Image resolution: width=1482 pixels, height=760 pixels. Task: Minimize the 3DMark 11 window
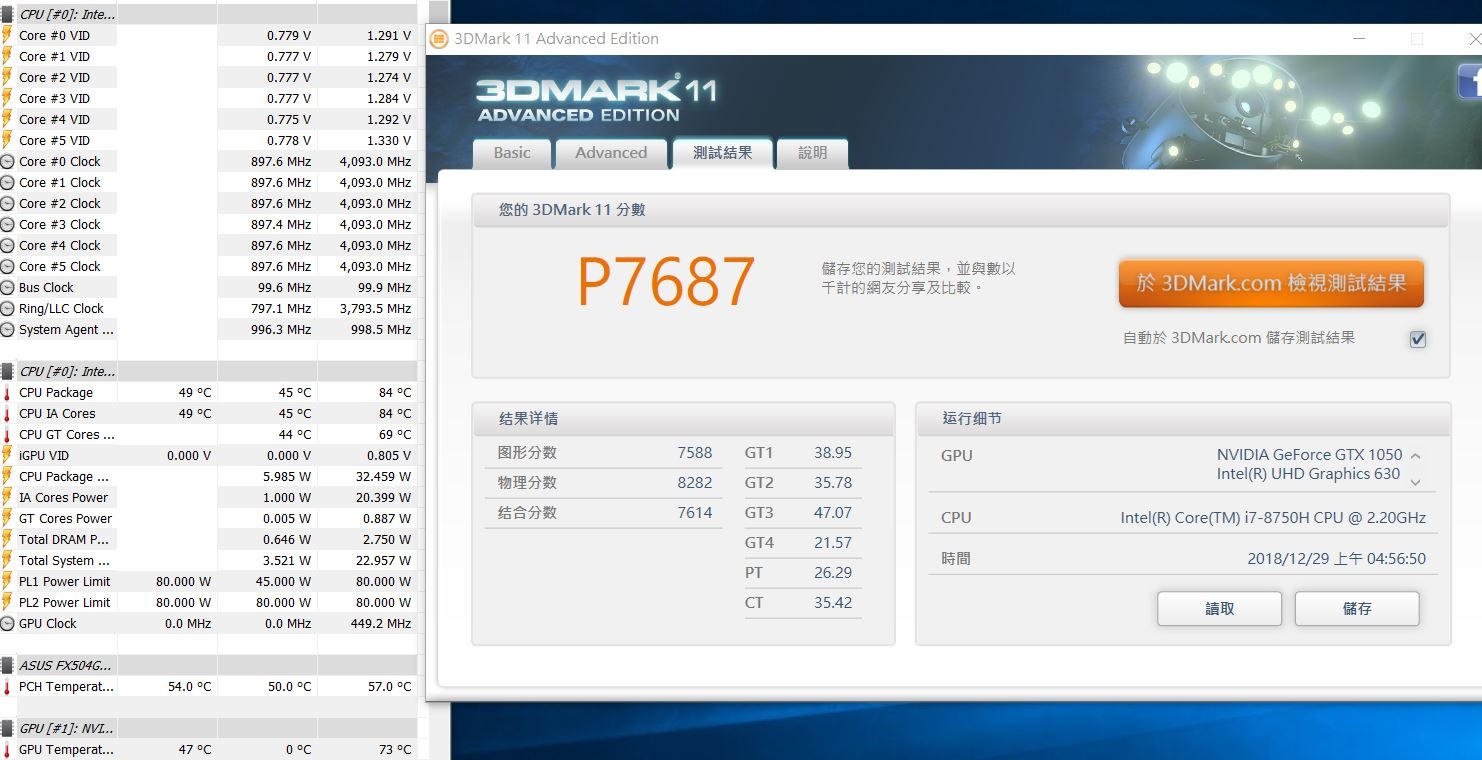(1359, 39)
